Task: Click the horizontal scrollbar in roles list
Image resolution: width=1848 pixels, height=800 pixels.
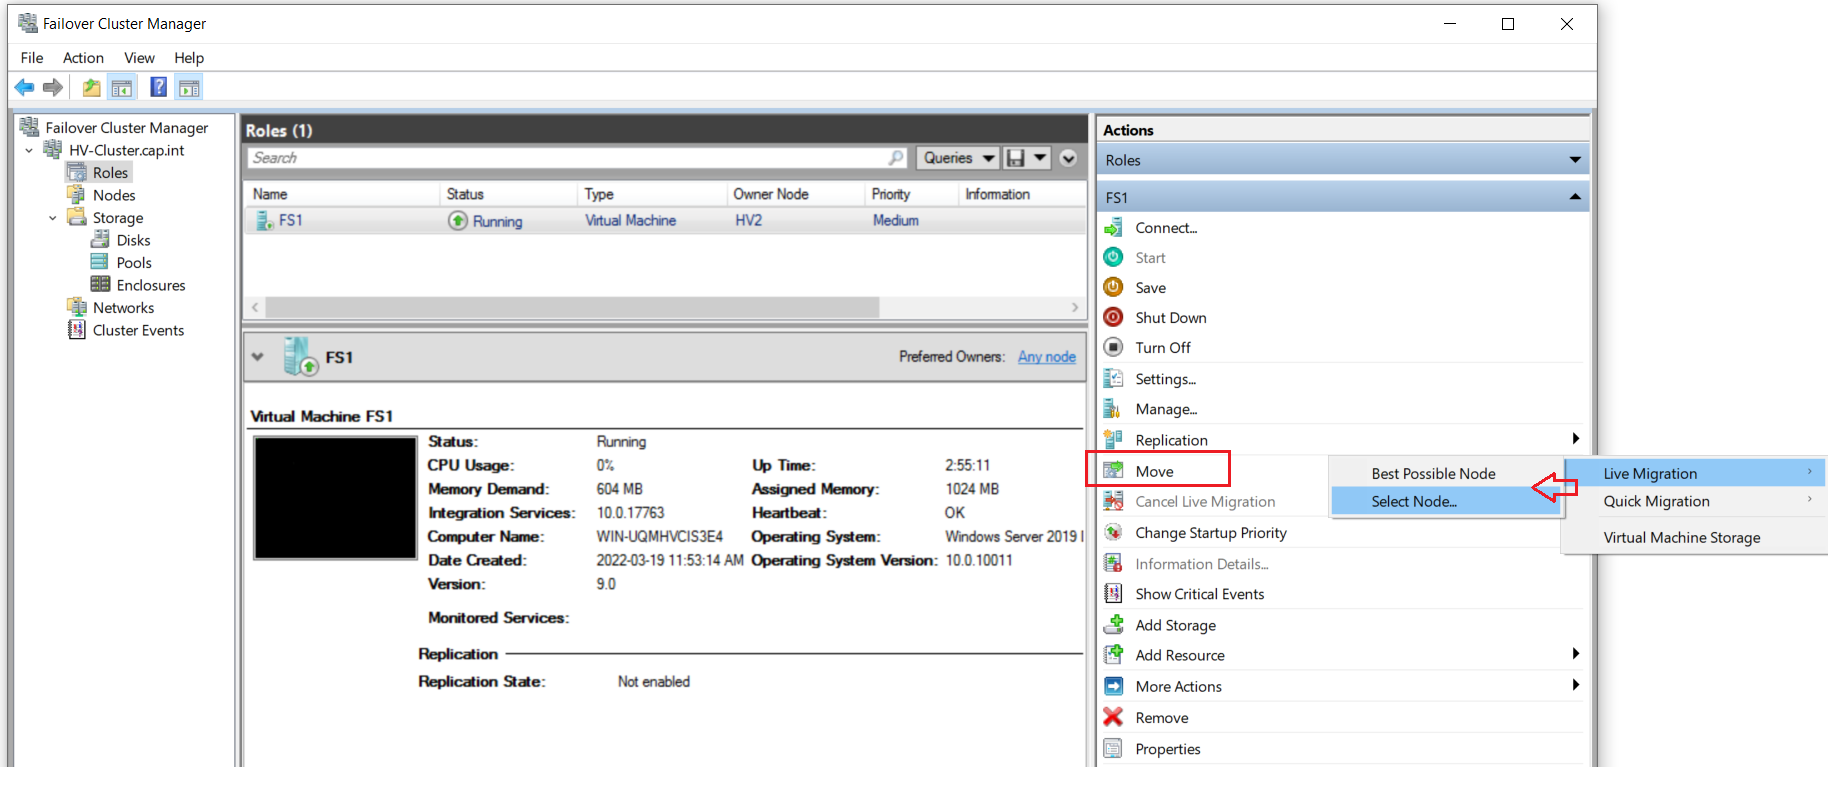Action: click(x=572, y=307)
